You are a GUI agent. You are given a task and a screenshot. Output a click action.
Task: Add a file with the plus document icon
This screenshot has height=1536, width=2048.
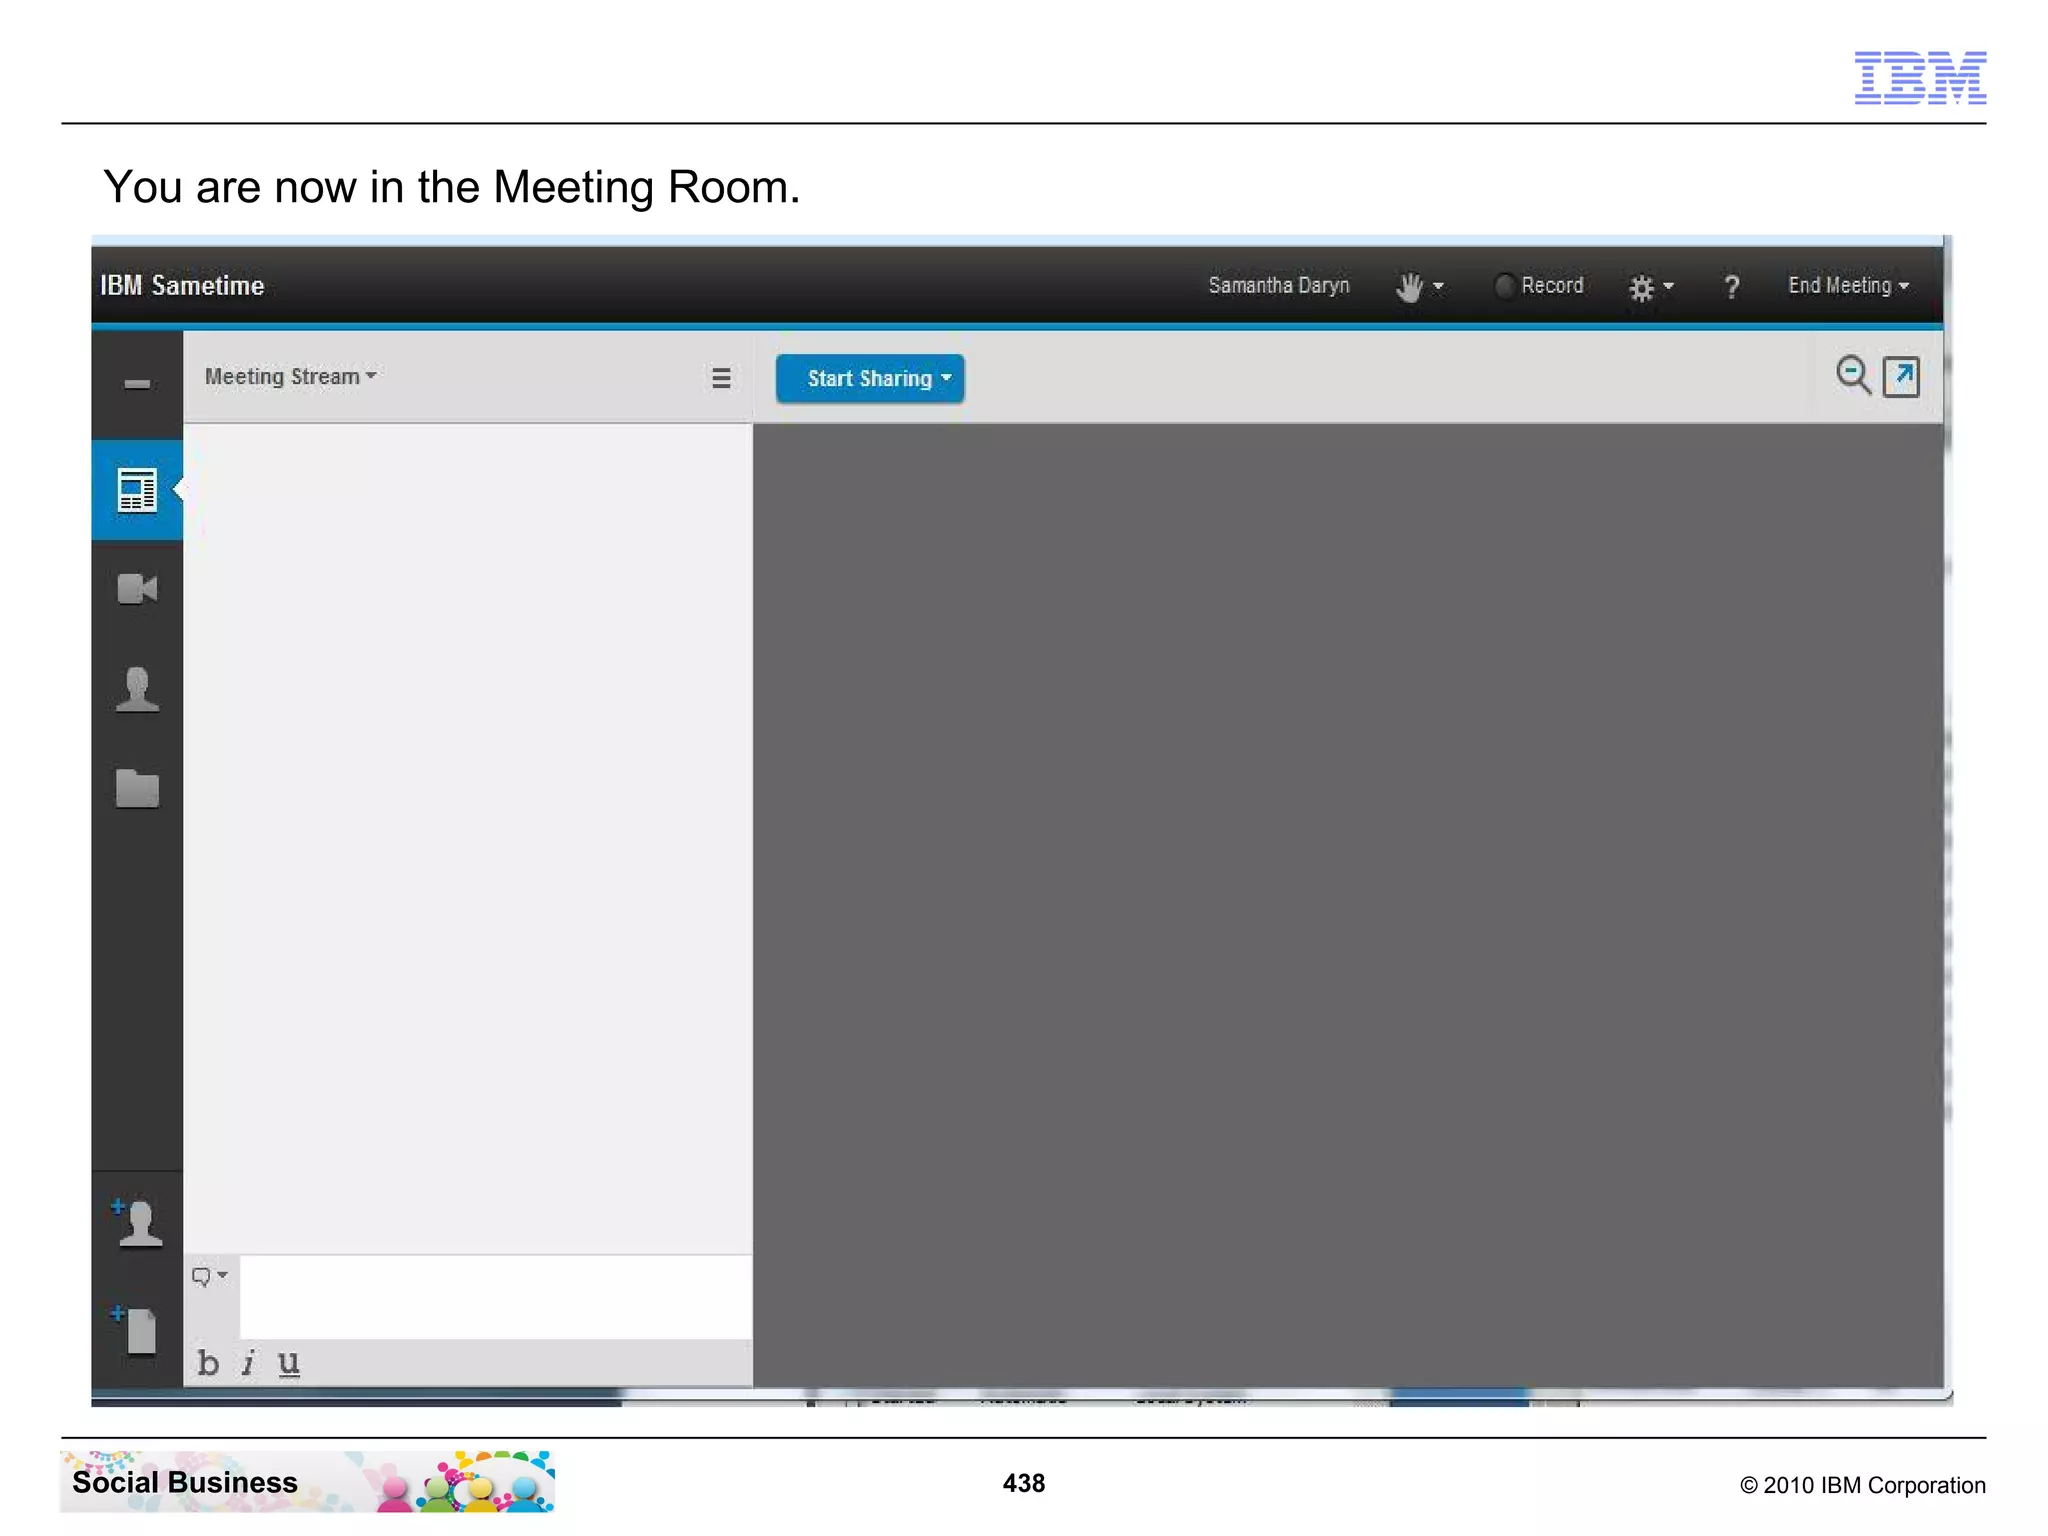click(x=135, y=1329)
